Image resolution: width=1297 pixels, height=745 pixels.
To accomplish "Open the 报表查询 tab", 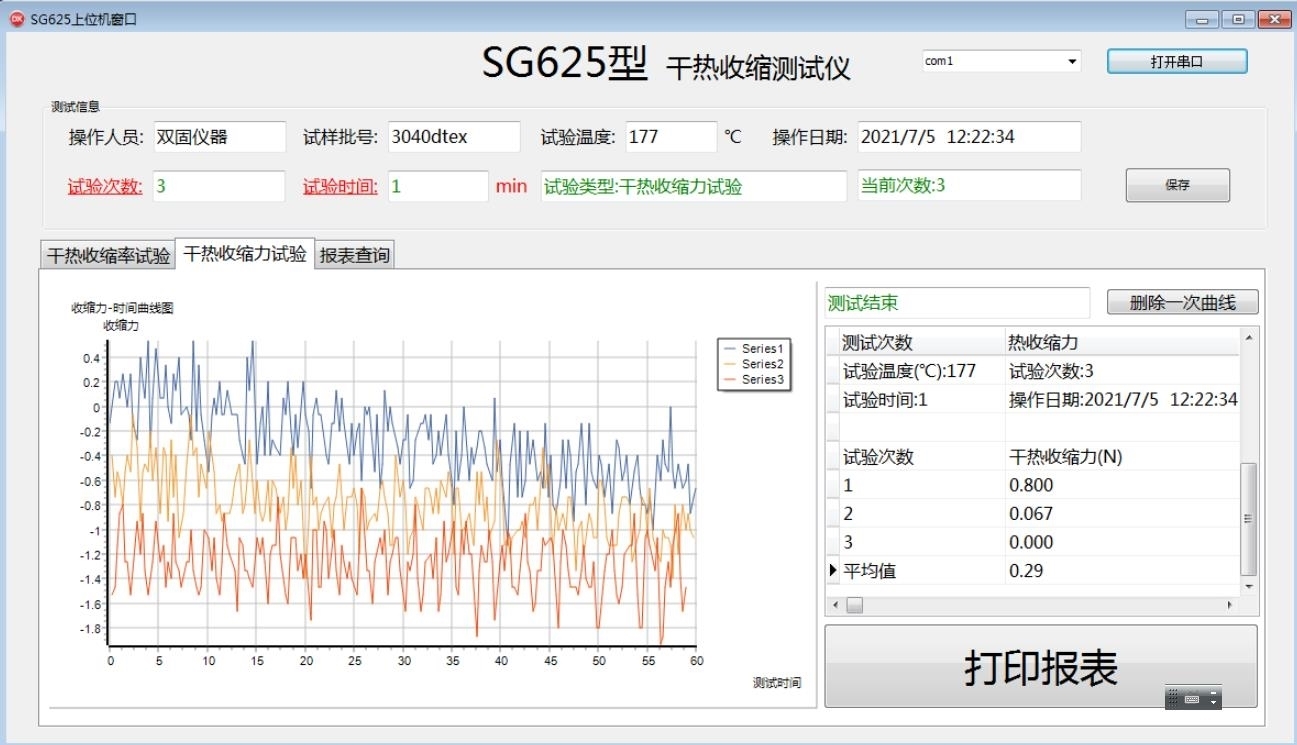I will pos(354,256).
